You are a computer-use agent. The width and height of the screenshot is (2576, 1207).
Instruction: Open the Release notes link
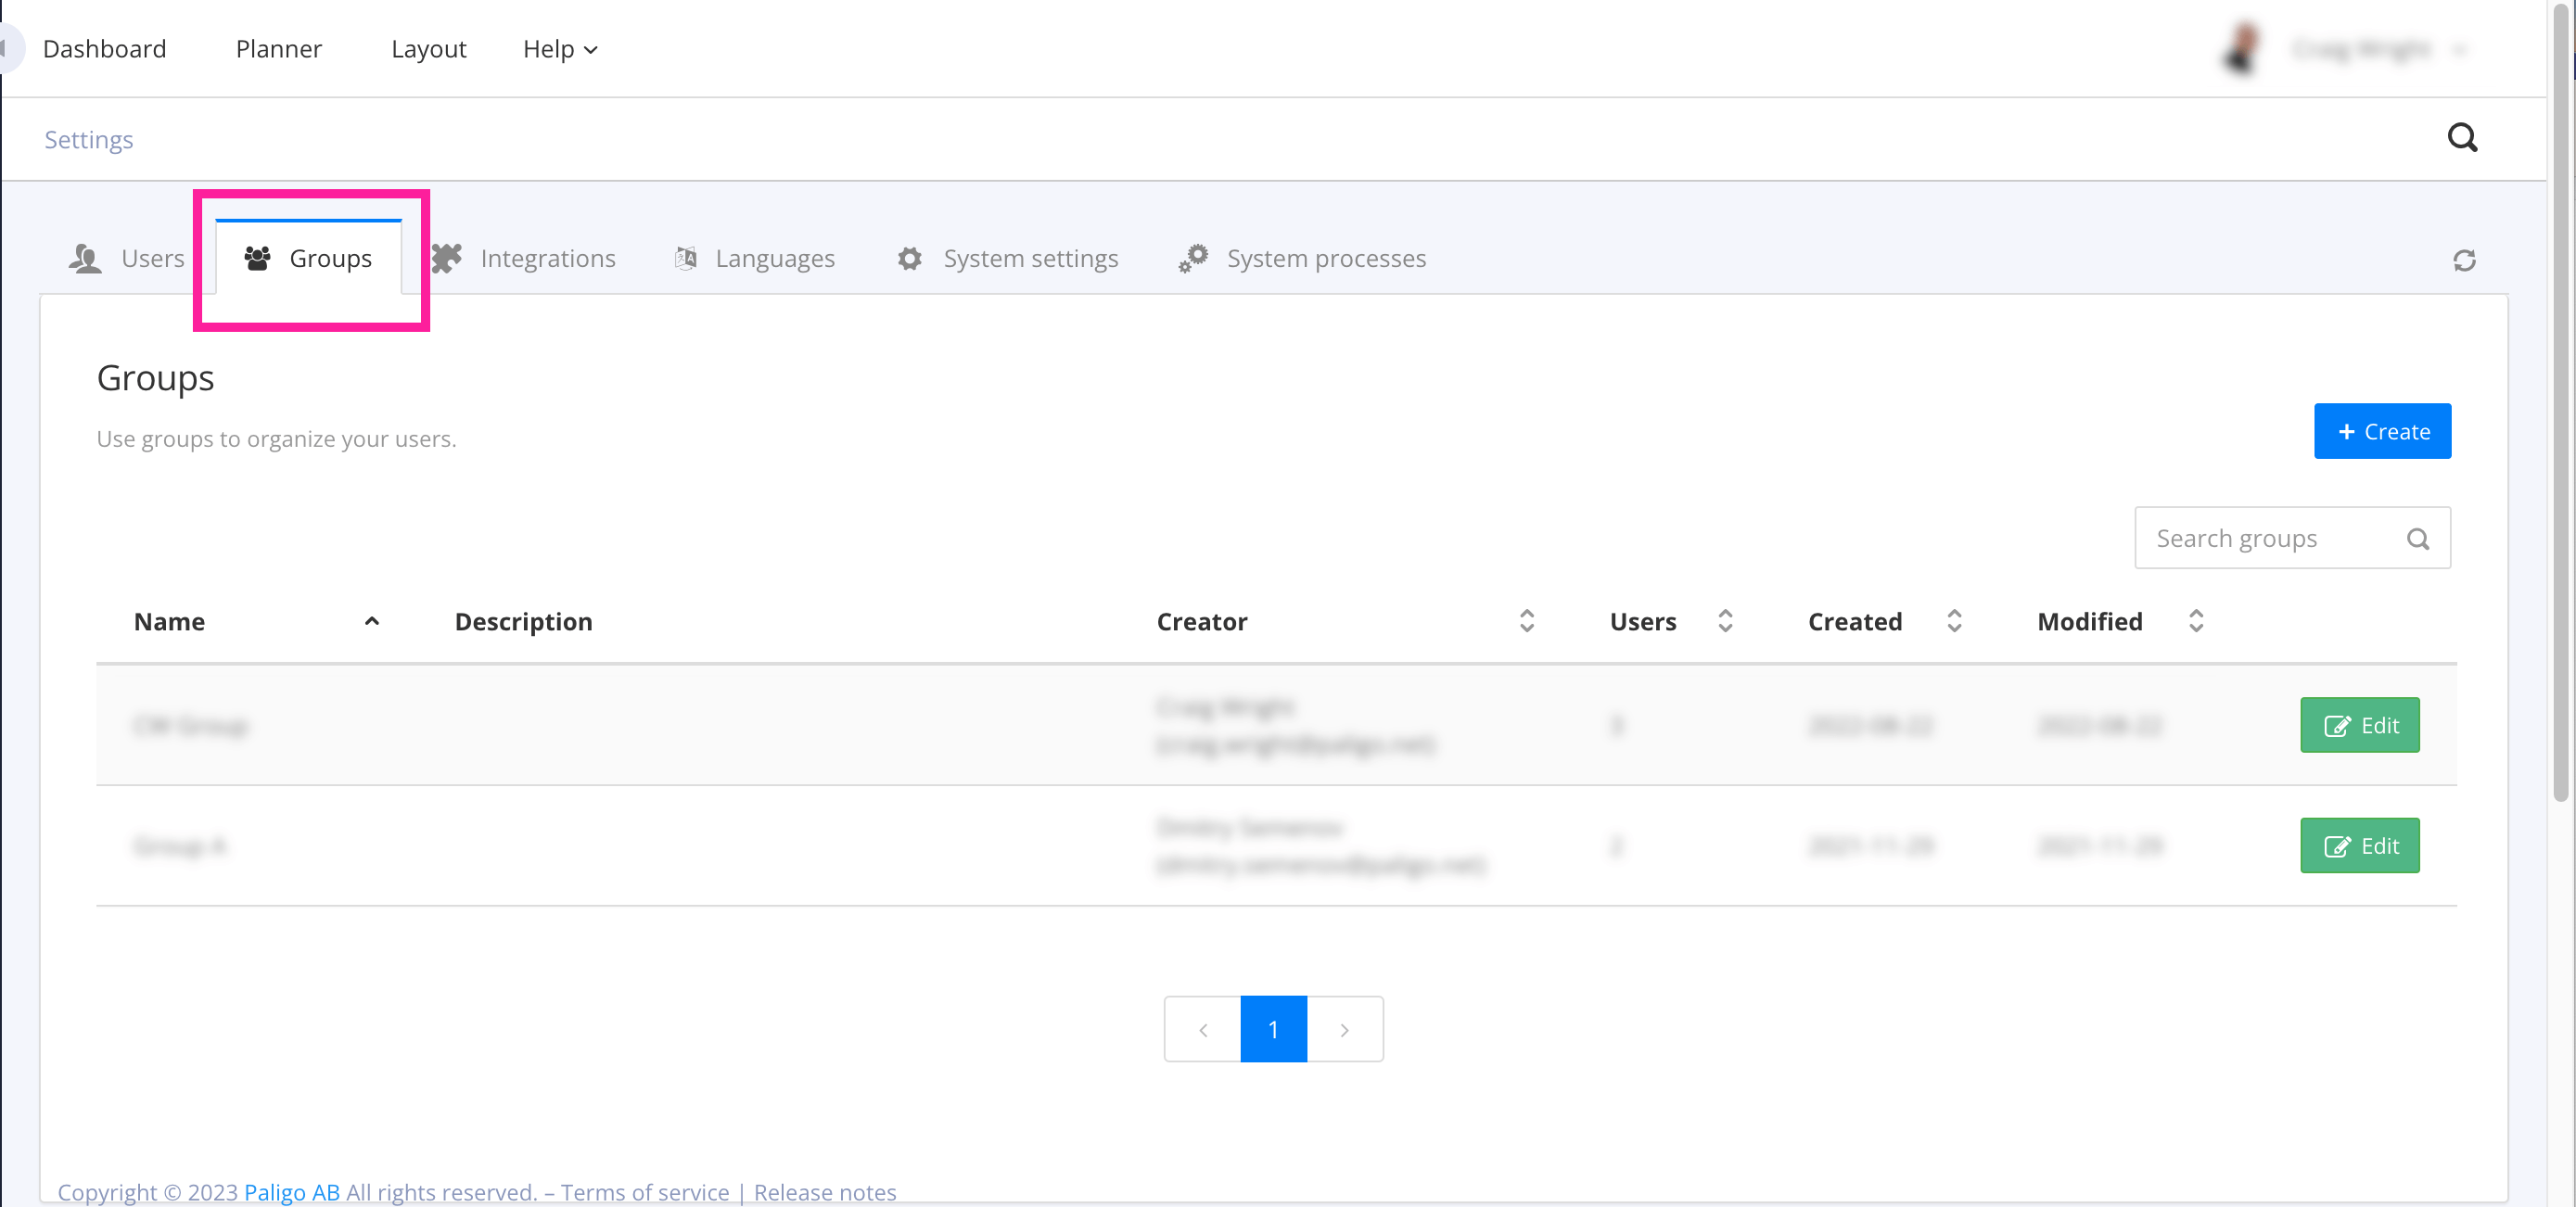click(825, 1191)
